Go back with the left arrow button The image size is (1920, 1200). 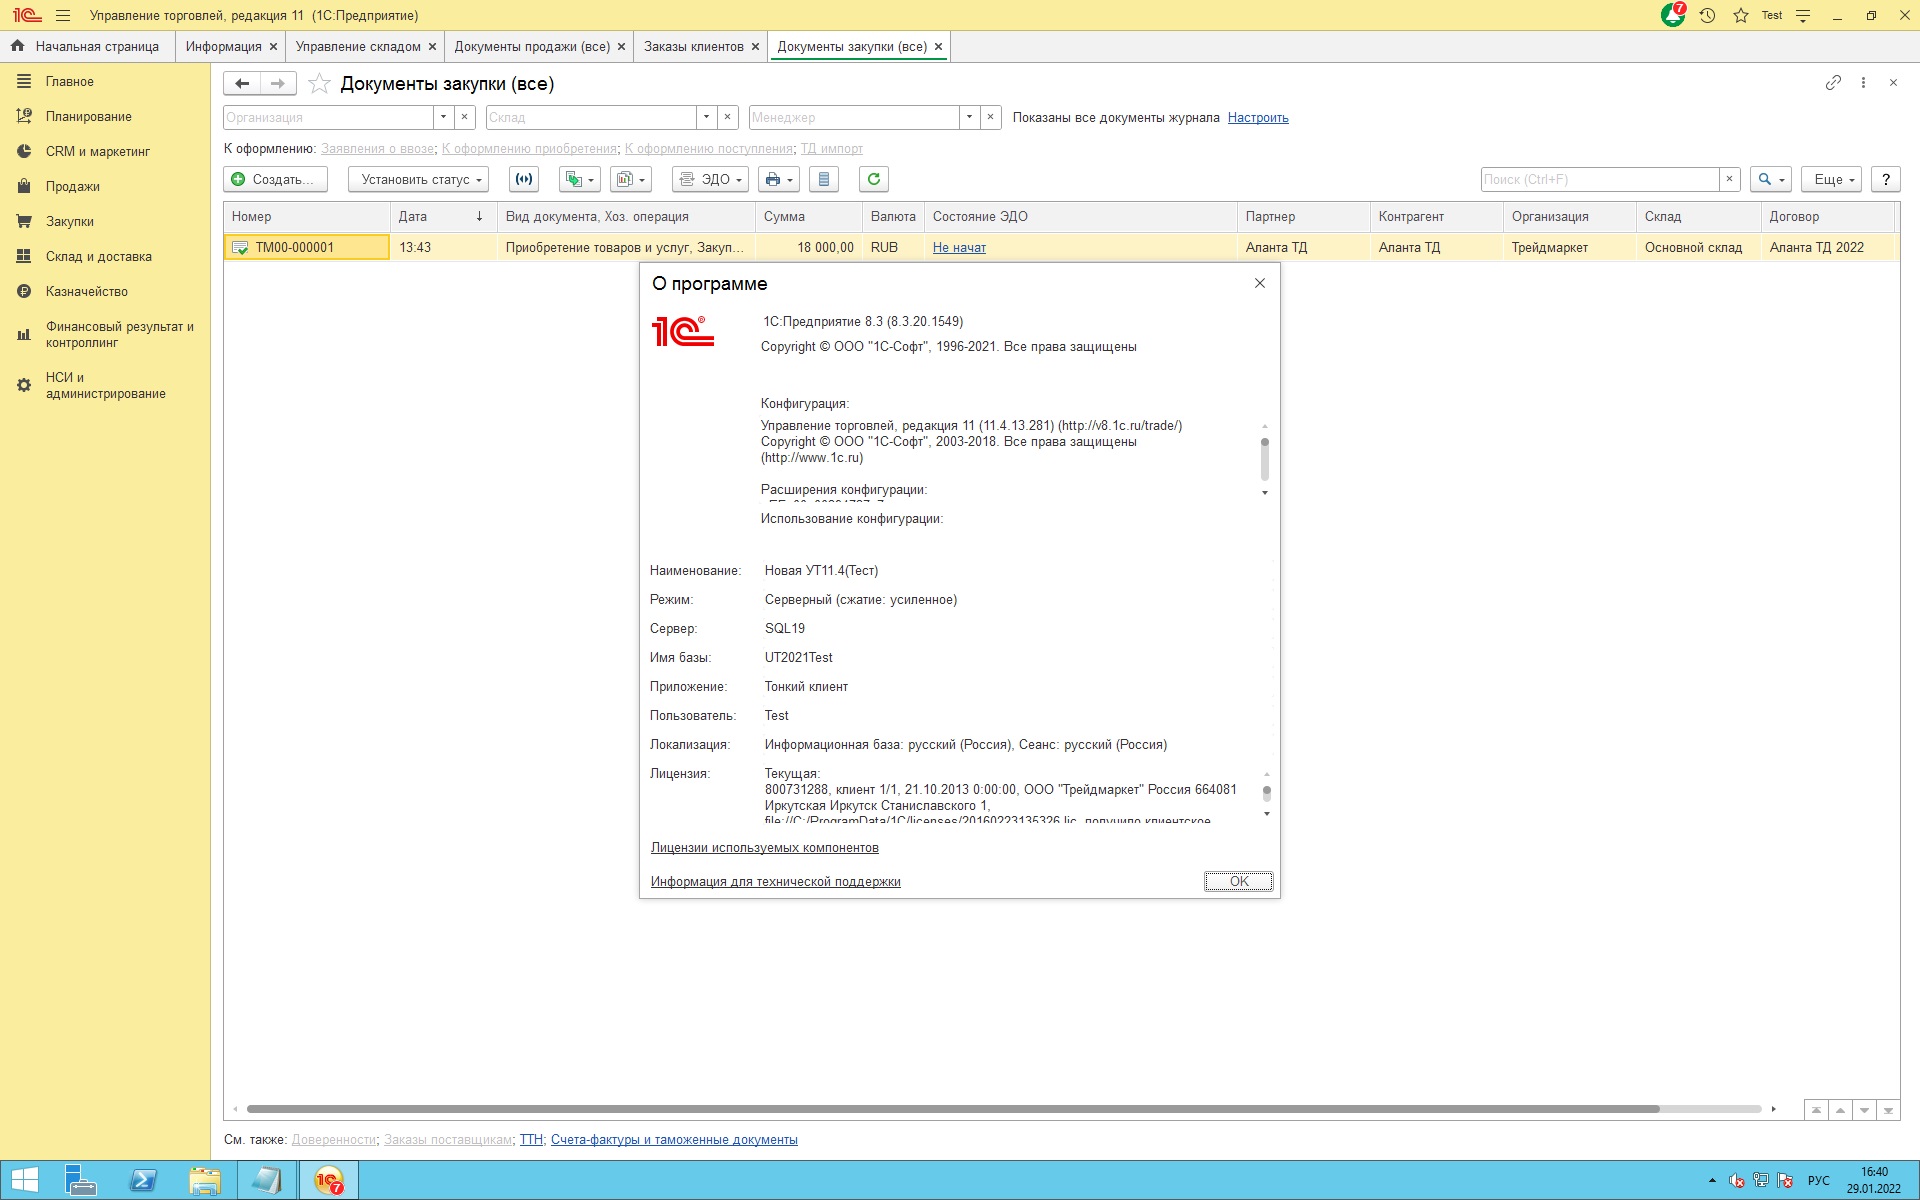(242, 84)
